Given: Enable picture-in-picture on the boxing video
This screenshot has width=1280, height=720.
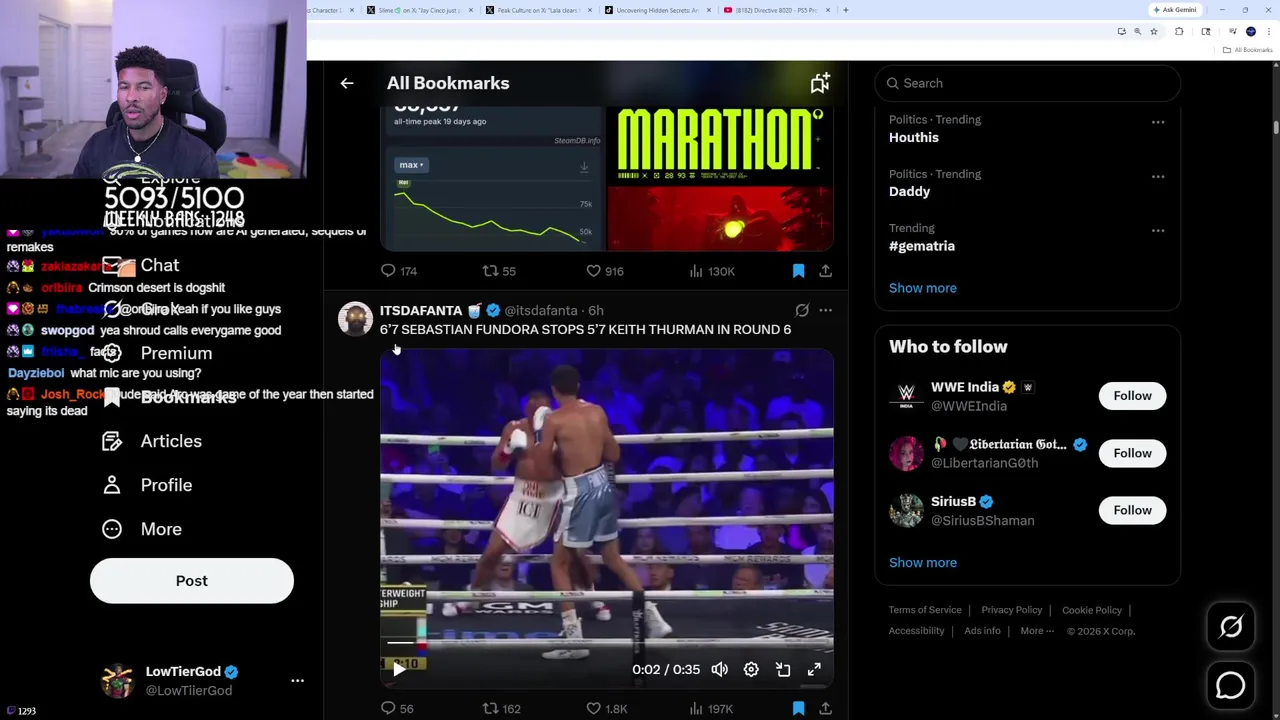Looking at the screenshot, I should coord(783,670).
